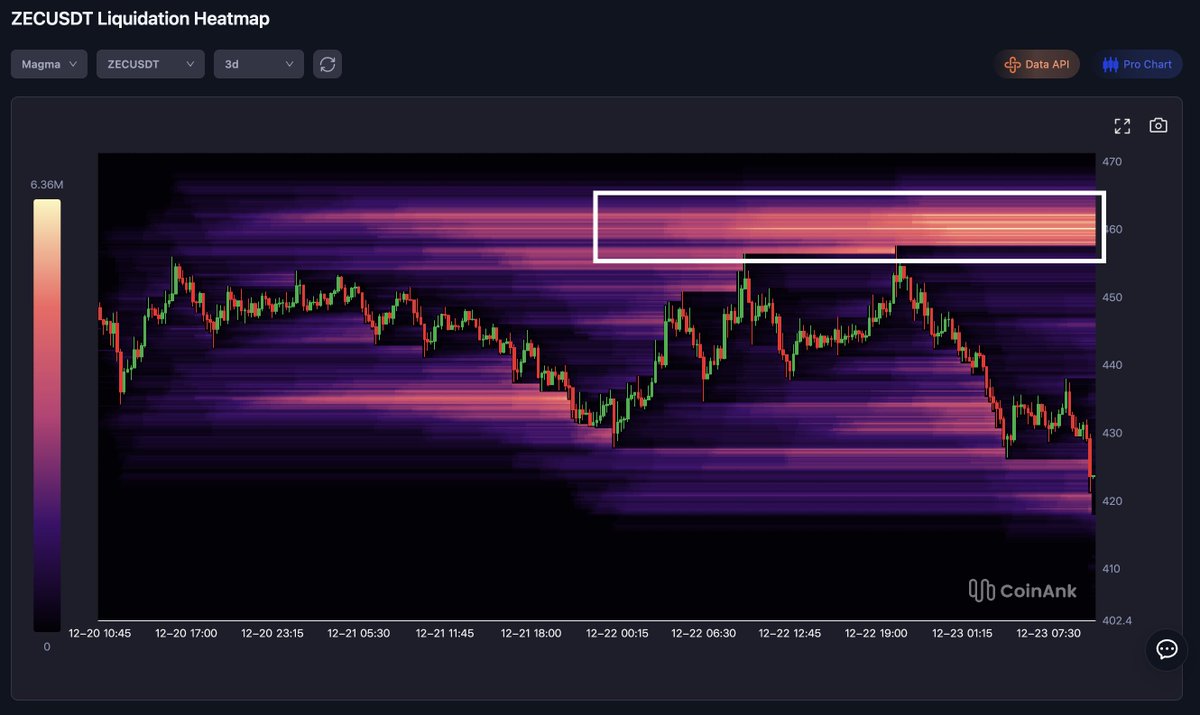The width and height of the screenshot is (1200, 715).
Task: Click the Pro Chart candlestick icon
Action: 1110,63
